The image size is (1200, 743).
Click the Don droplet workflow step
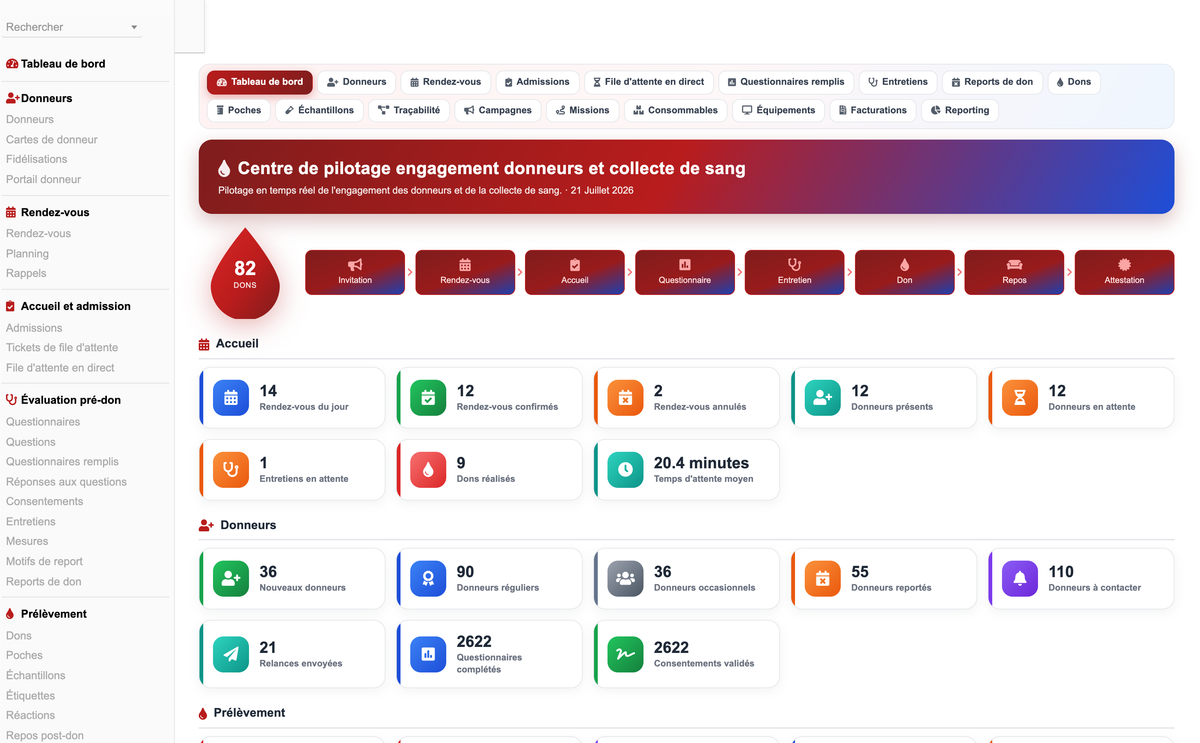pos(905,272)
